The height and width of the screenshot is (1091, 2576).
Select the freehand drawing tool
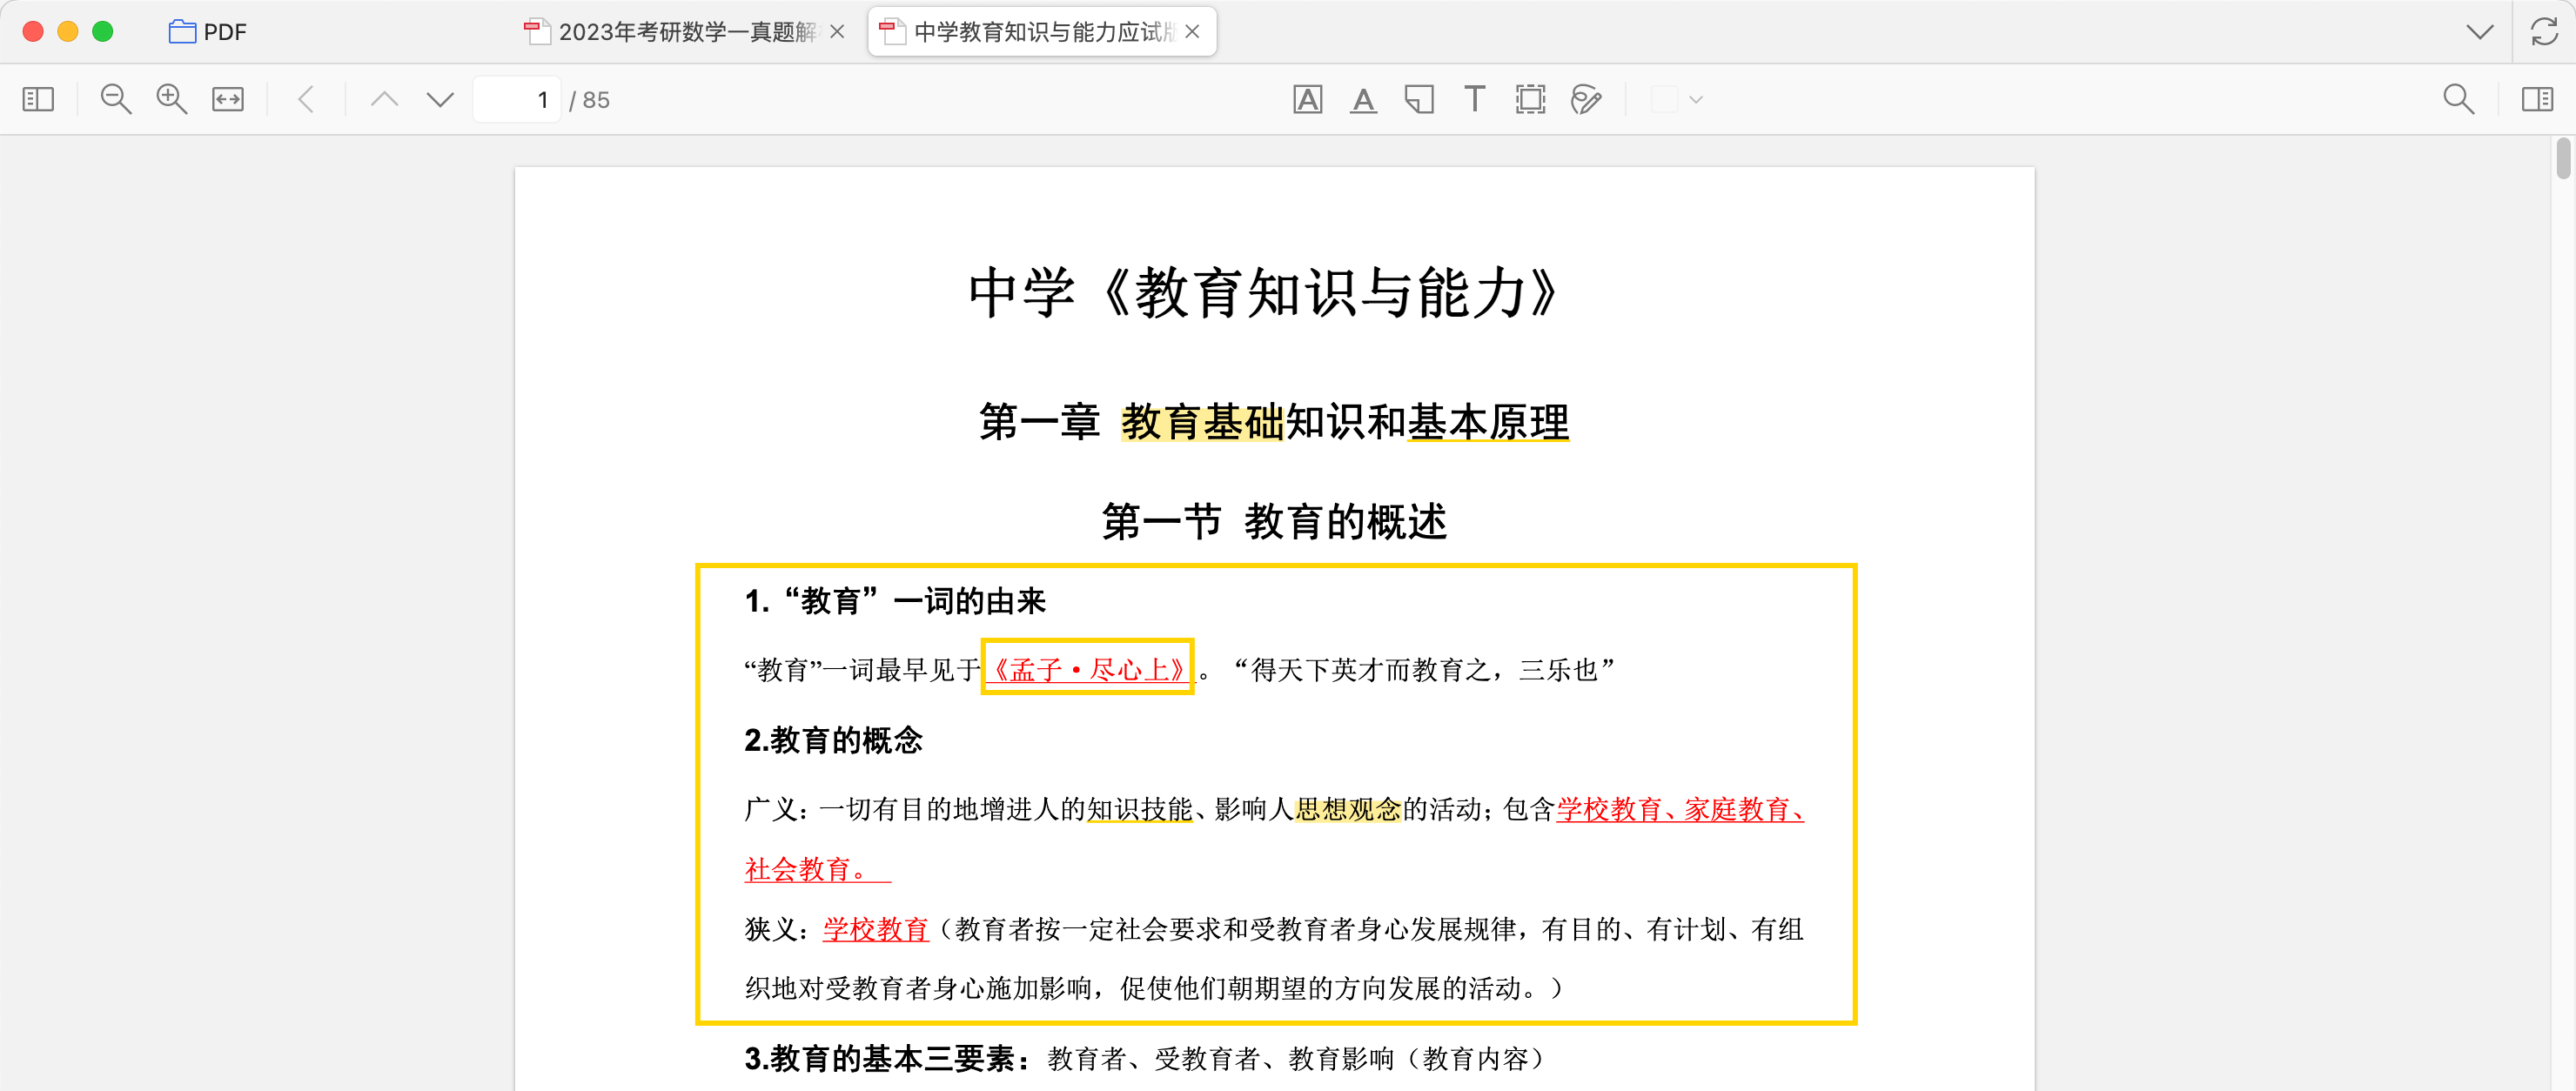coord(1586,99)
